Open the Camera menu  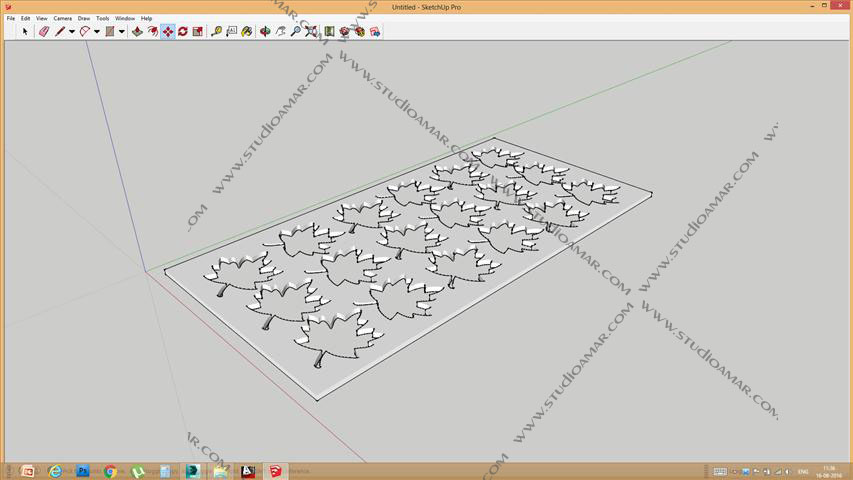[x=62, y=18]
